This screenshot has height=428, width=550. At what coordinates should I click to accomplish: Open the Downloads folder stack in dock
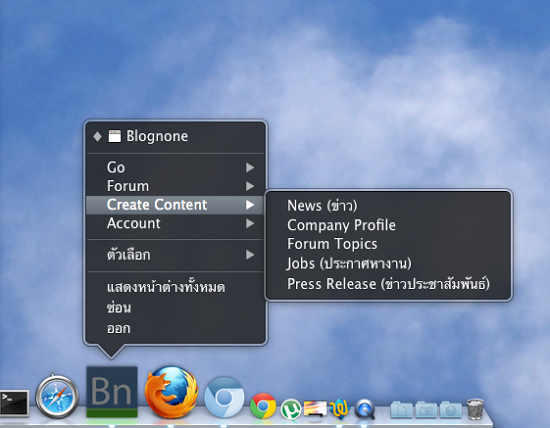click(451, 409)
